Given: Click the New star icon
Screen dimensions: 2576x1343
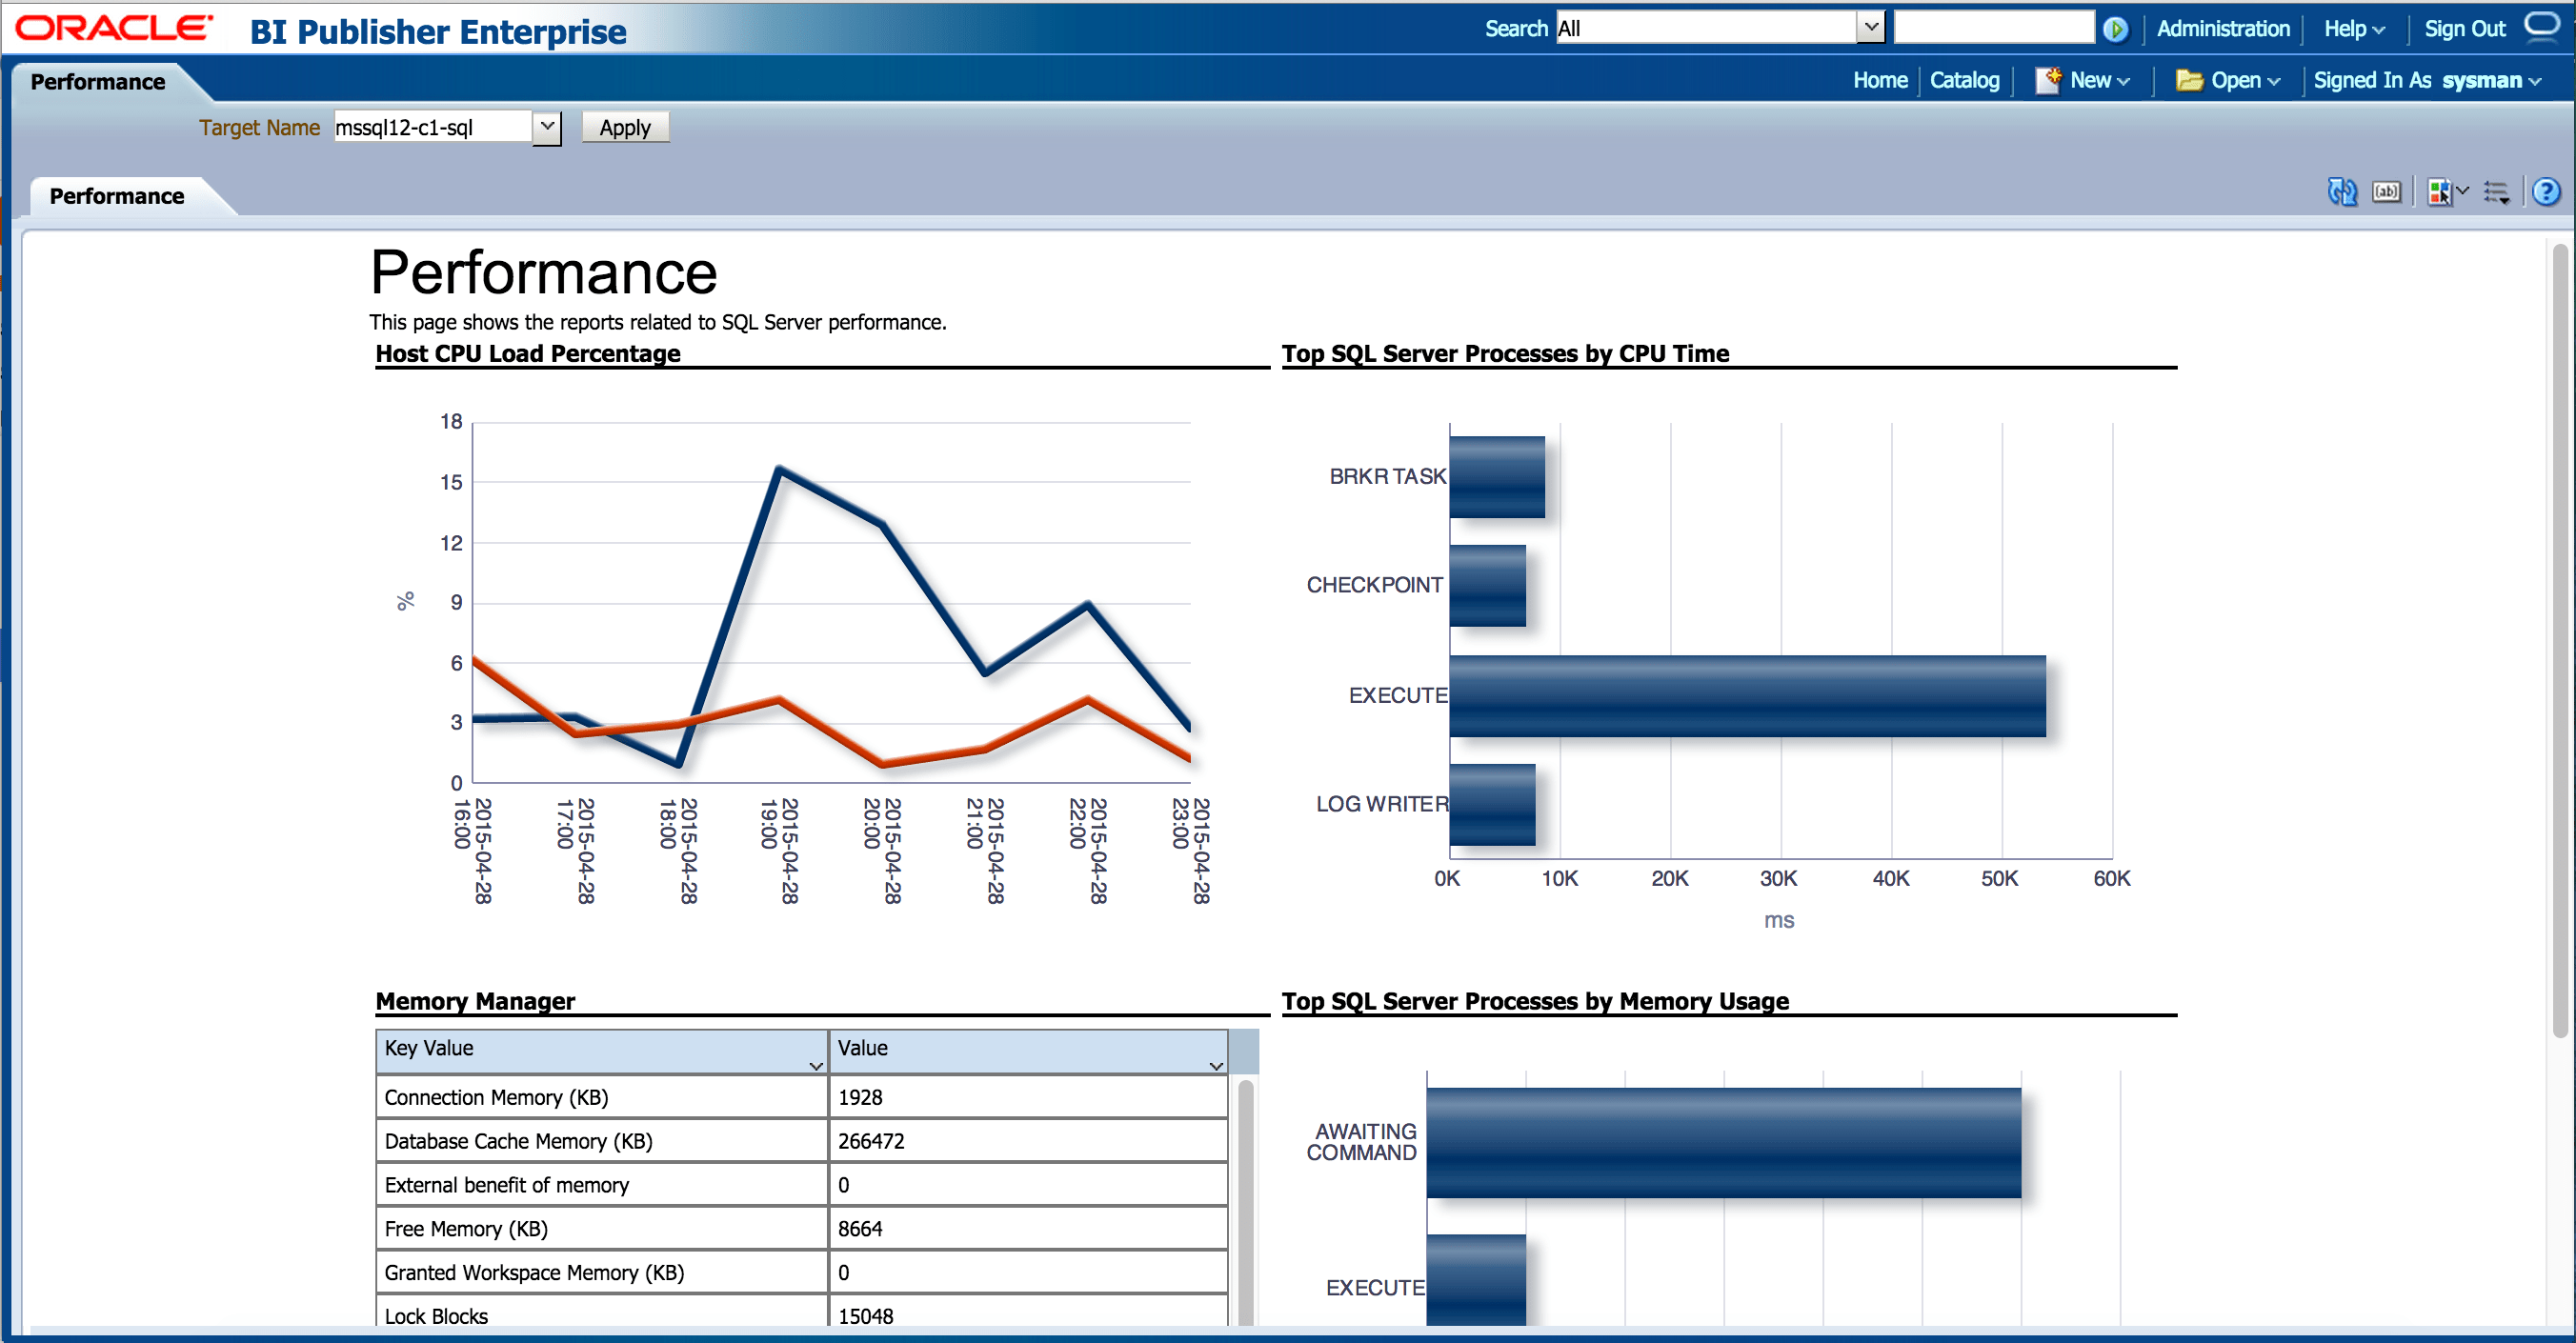Looking at the screenshot, I should pyautogui.click(x=2047, y=80).
